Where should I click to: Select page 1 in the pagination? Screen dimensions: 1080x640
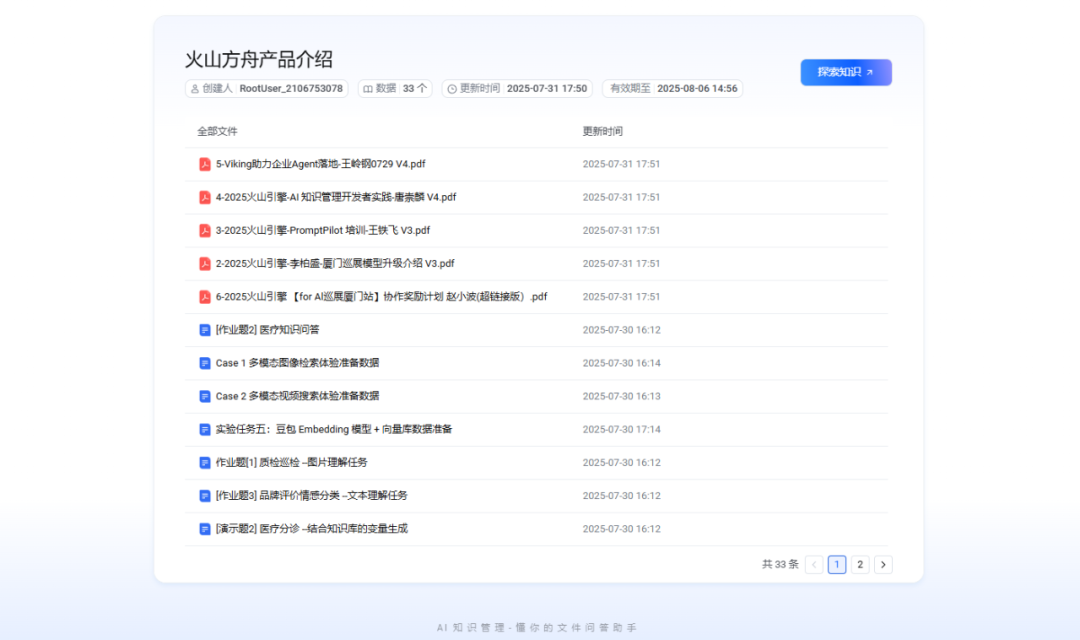[x=837, y=564]
